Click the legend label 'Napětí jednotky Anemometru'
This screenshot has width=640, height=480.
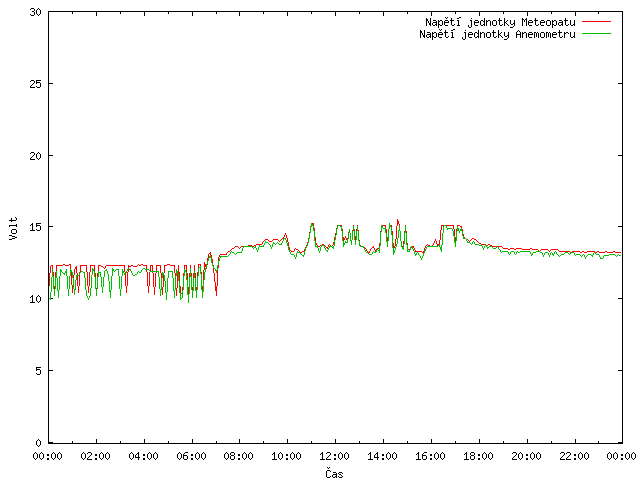click(x=497, y=34)
